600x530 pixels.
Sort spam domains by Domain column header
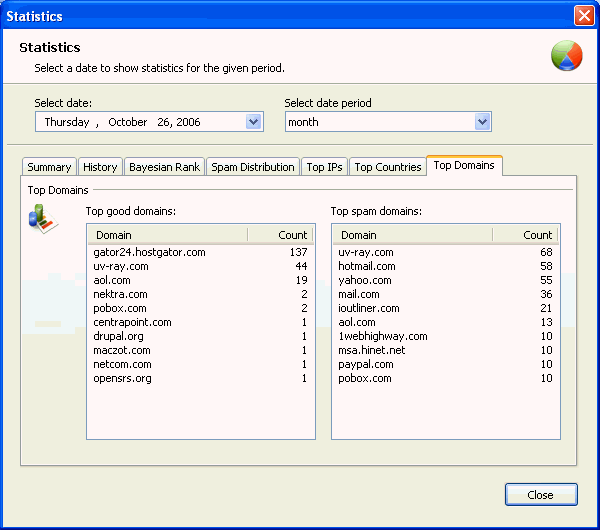point(412,235)
